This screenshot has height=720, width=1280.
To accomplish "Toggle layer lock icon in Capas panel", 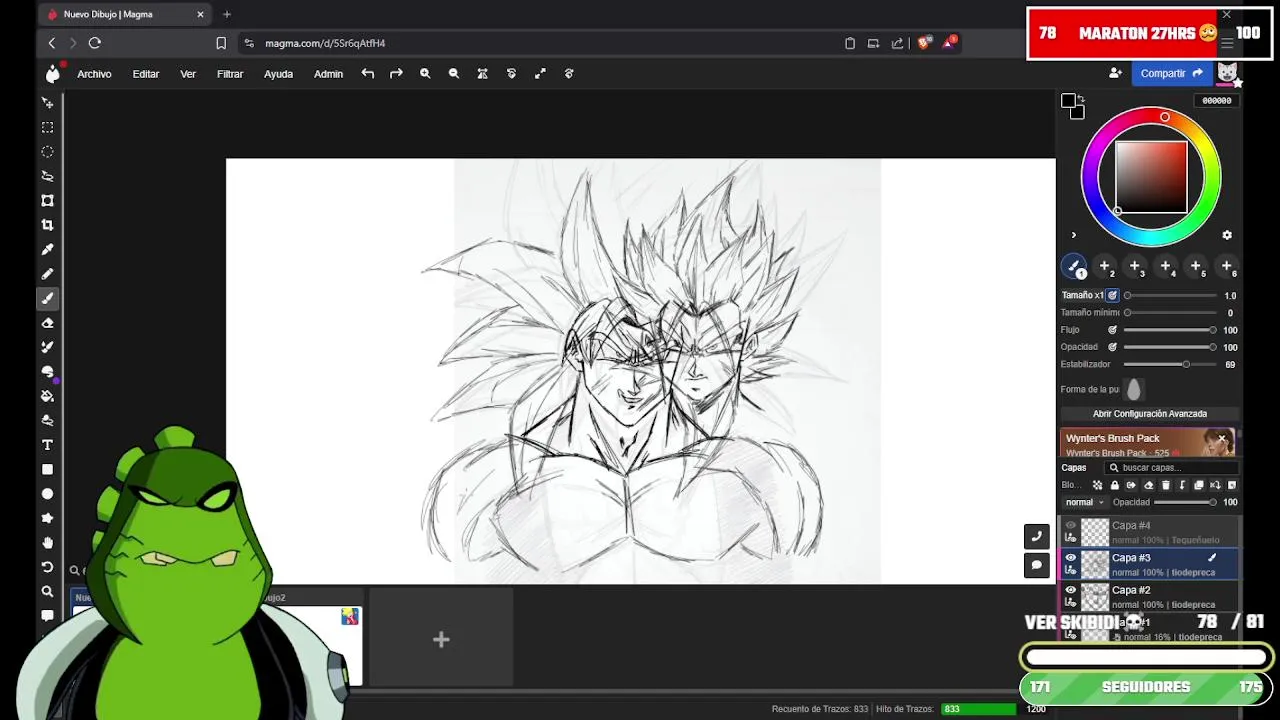I will pos(1114,485).
